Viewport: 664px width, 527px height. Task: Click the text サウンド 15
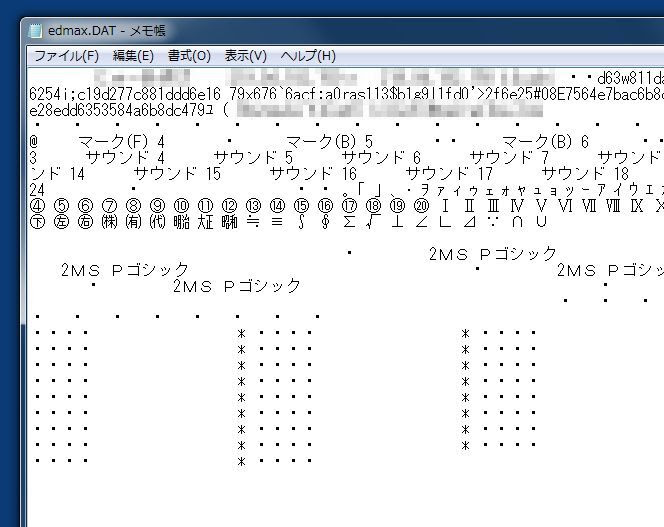[x=177, y=174]
